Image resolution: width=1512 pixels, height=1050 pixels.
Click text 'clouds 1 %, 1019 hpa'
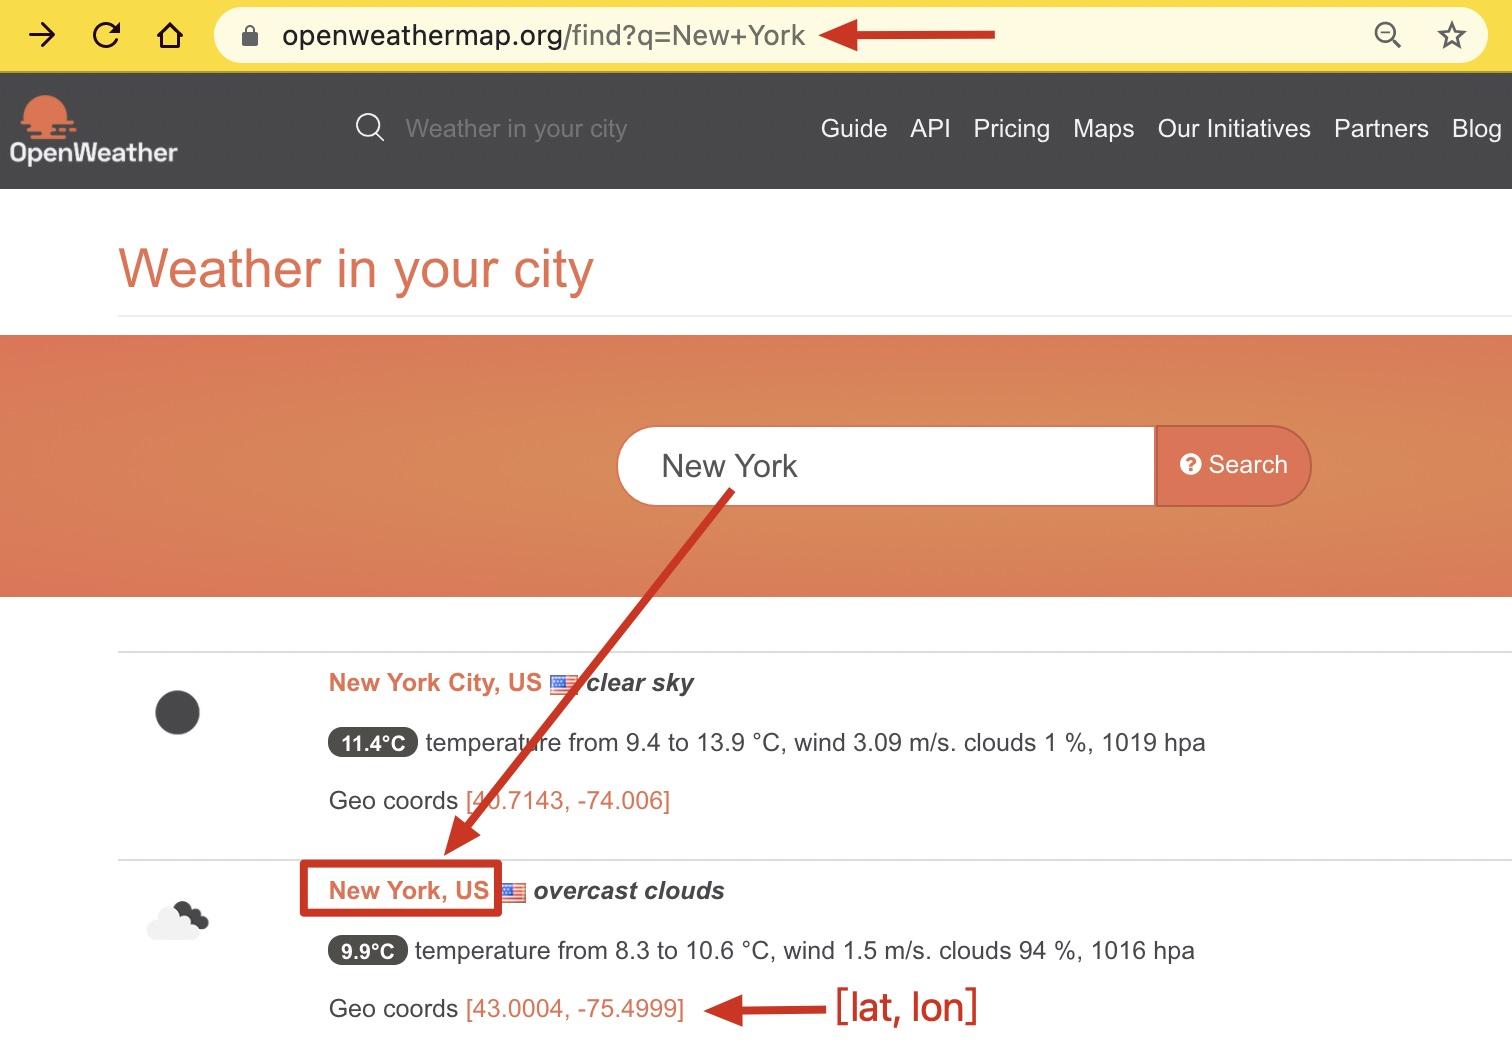pos(1084,743)
